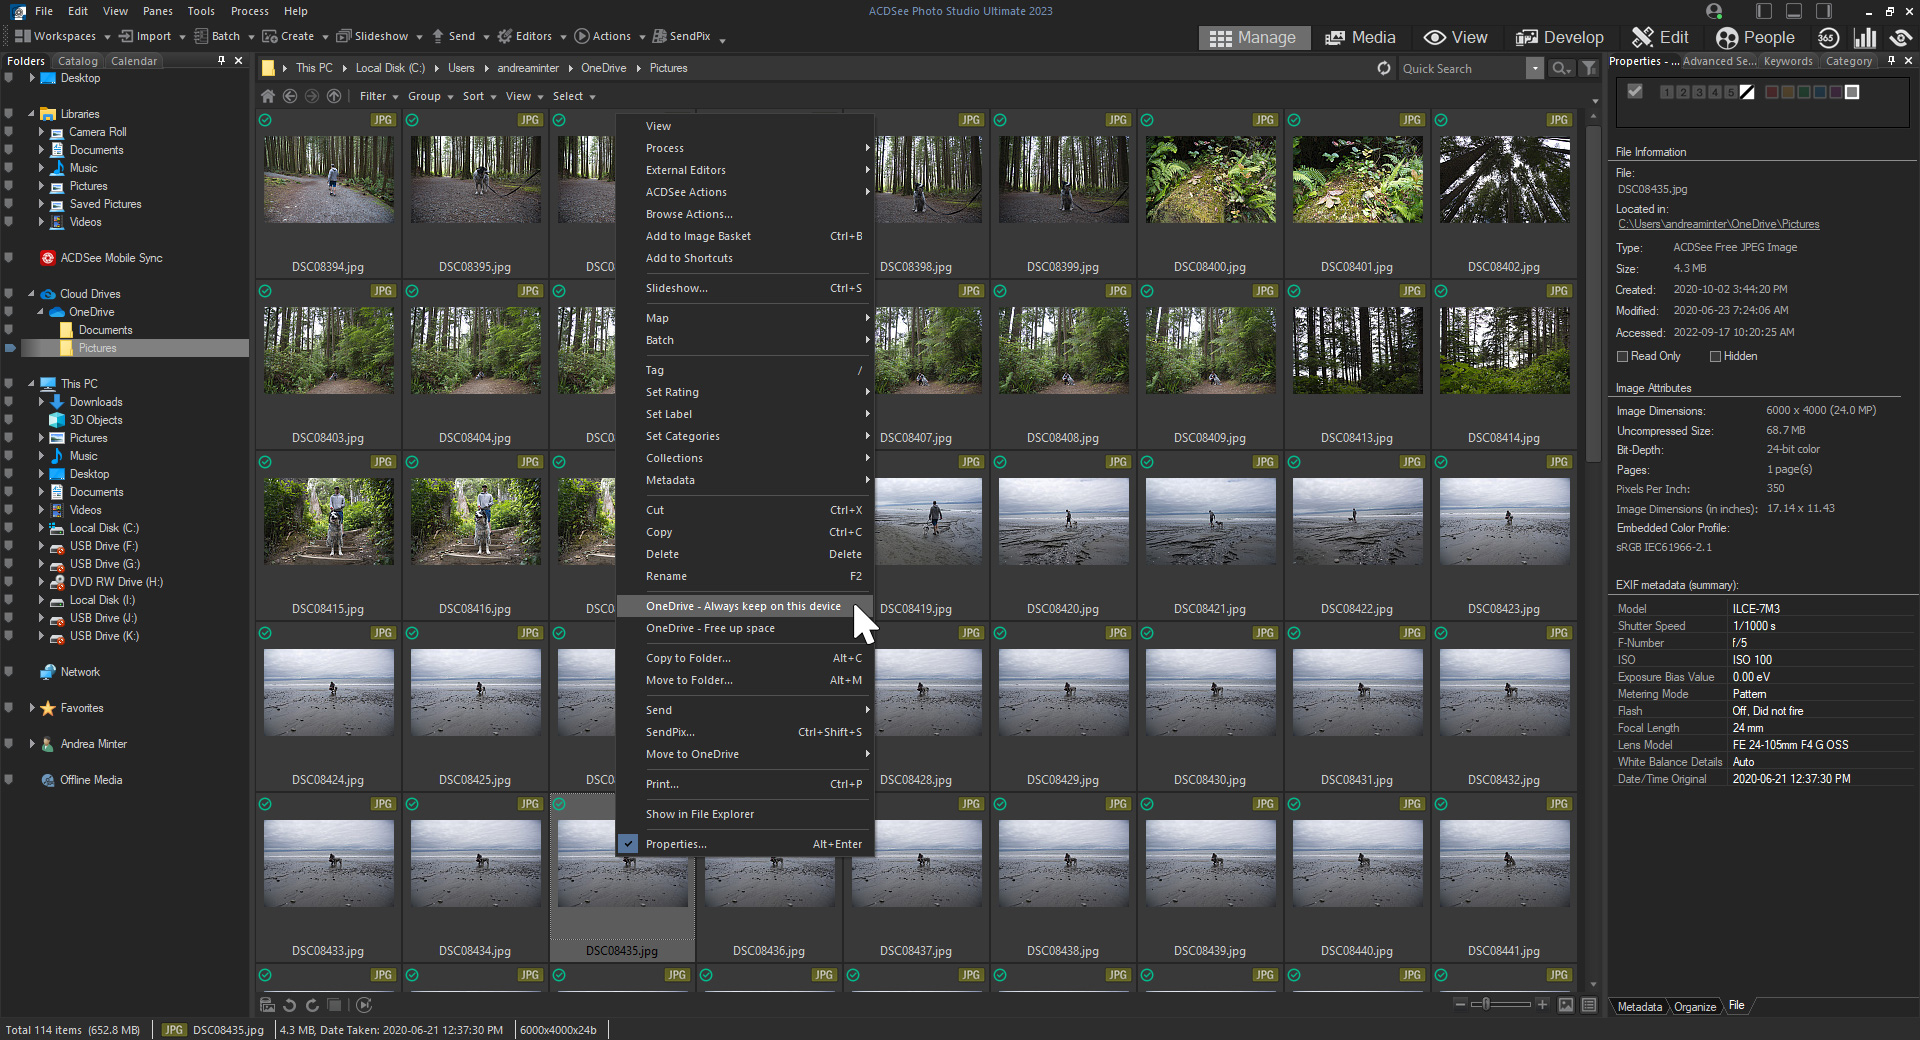
Task: Click the Quick Search magnifier button
Action: coord(1559,68)
